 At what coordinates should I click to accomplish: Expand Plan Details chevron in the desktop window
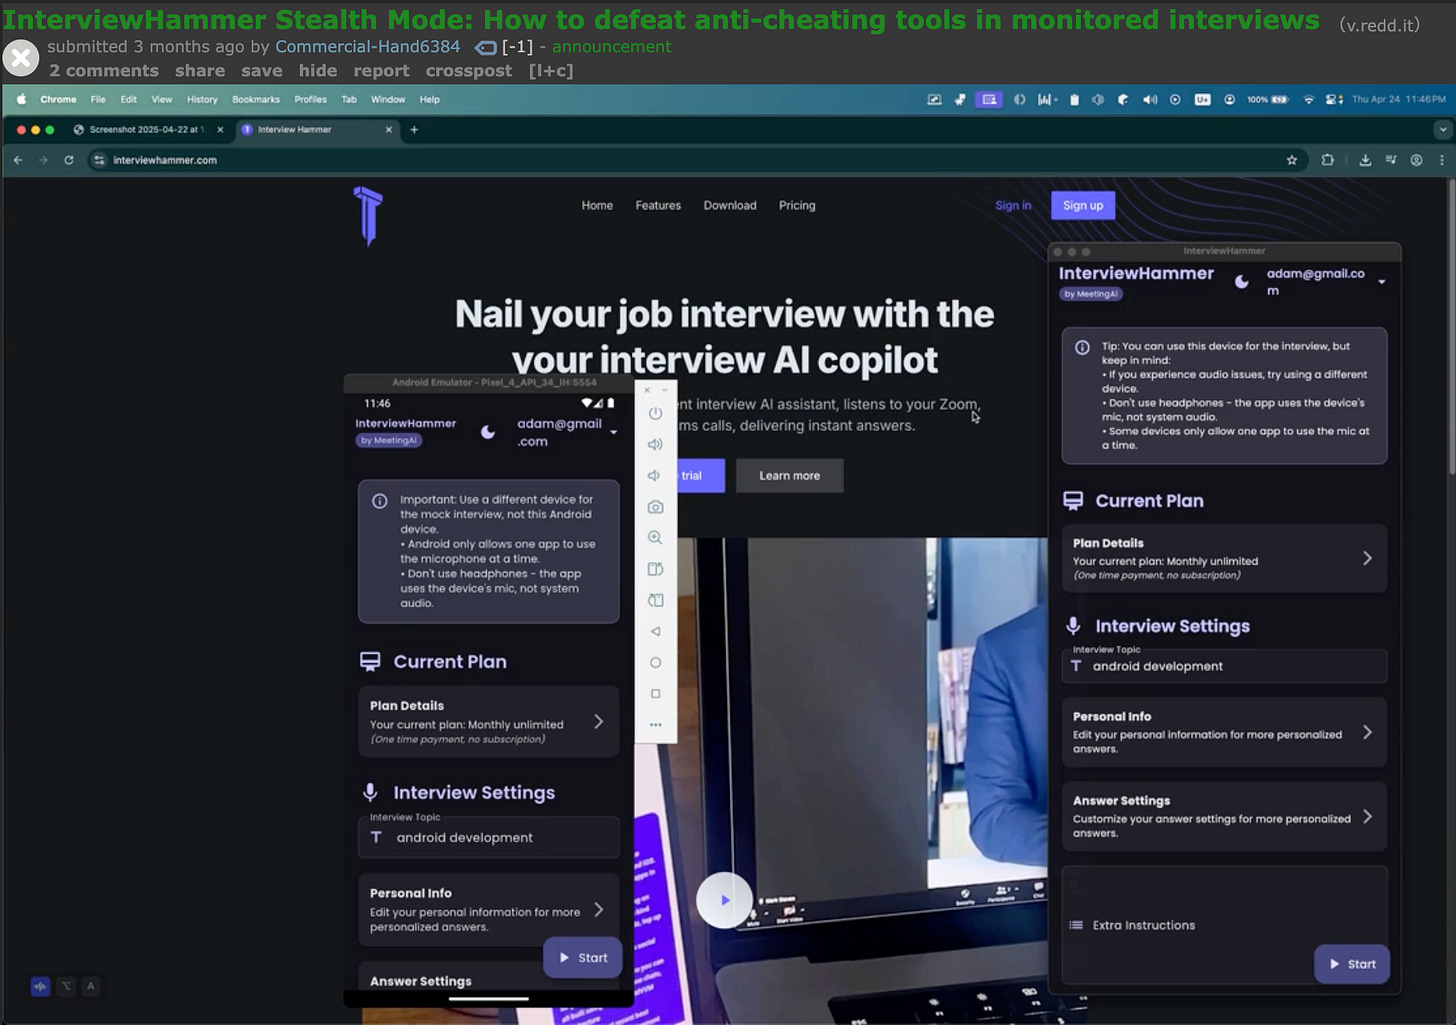(x=1367, y=558)
